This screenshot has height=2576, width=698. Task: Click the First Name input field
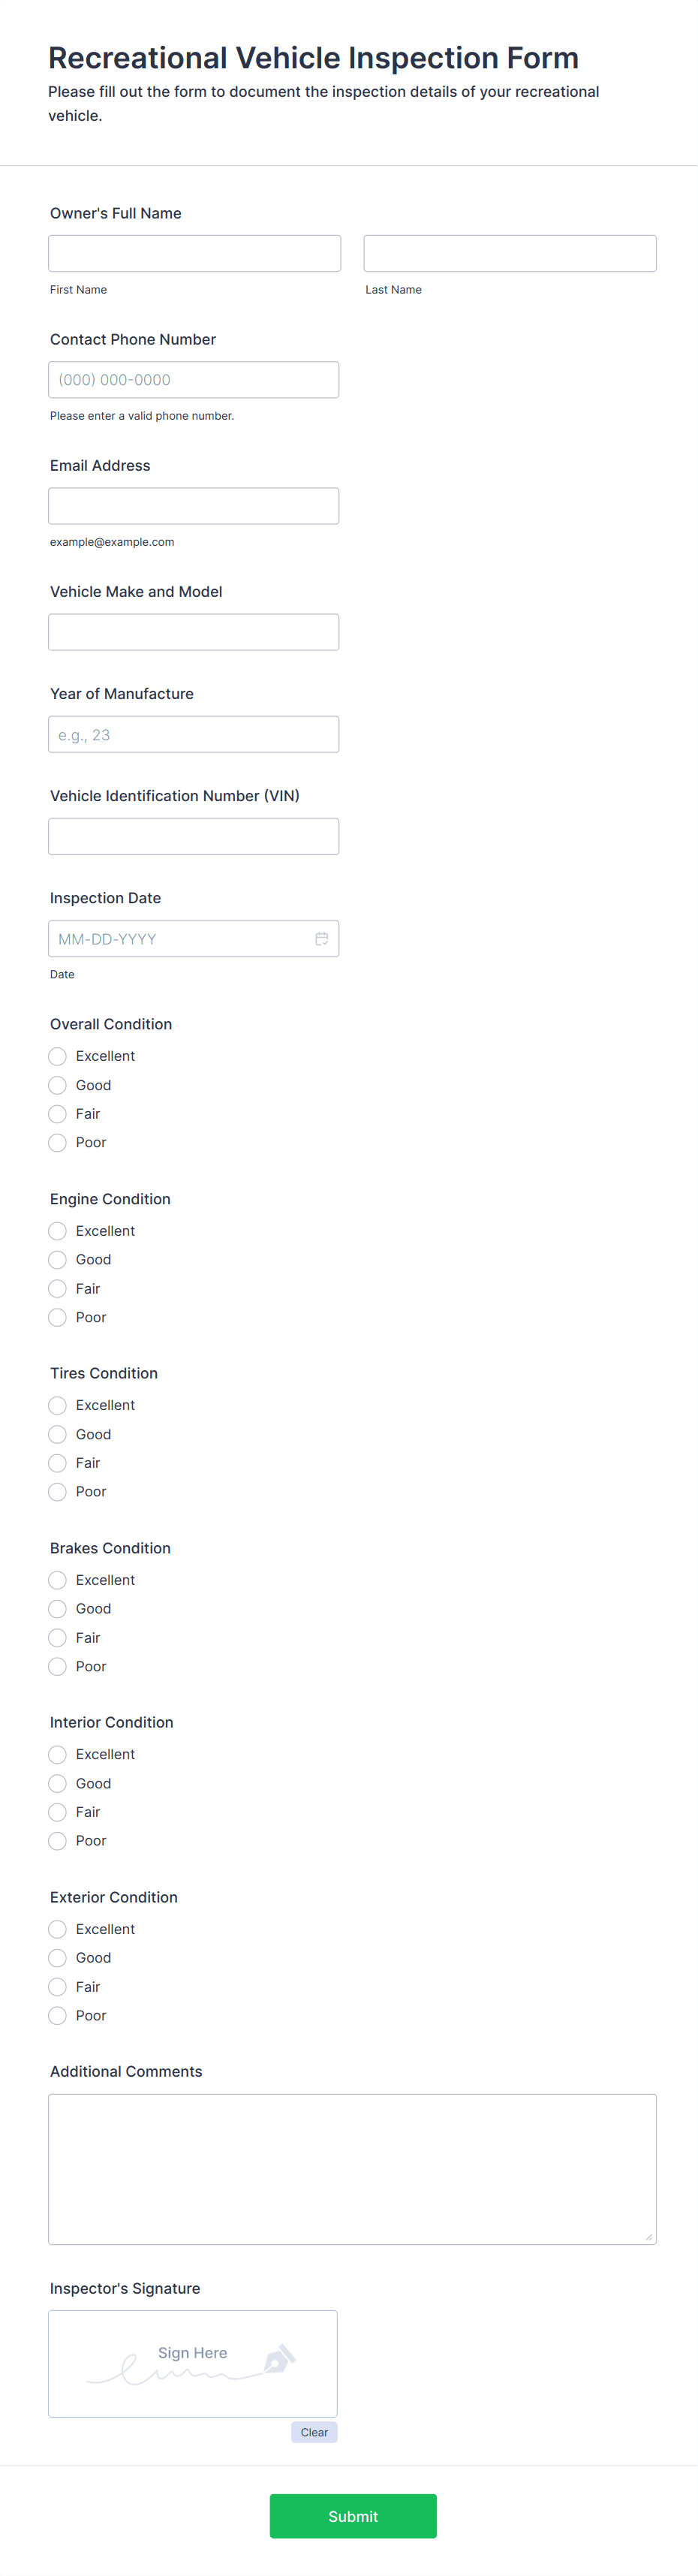coord(194,253)
